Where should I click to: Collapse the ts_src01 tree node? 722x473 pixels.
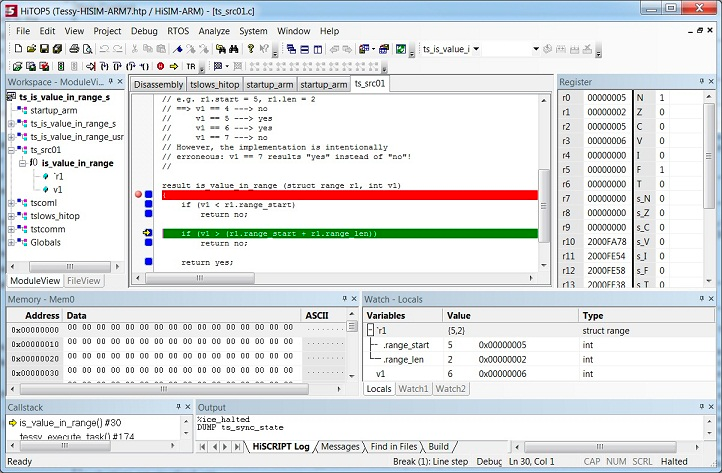pyautogui.click(x=11, y=150)
